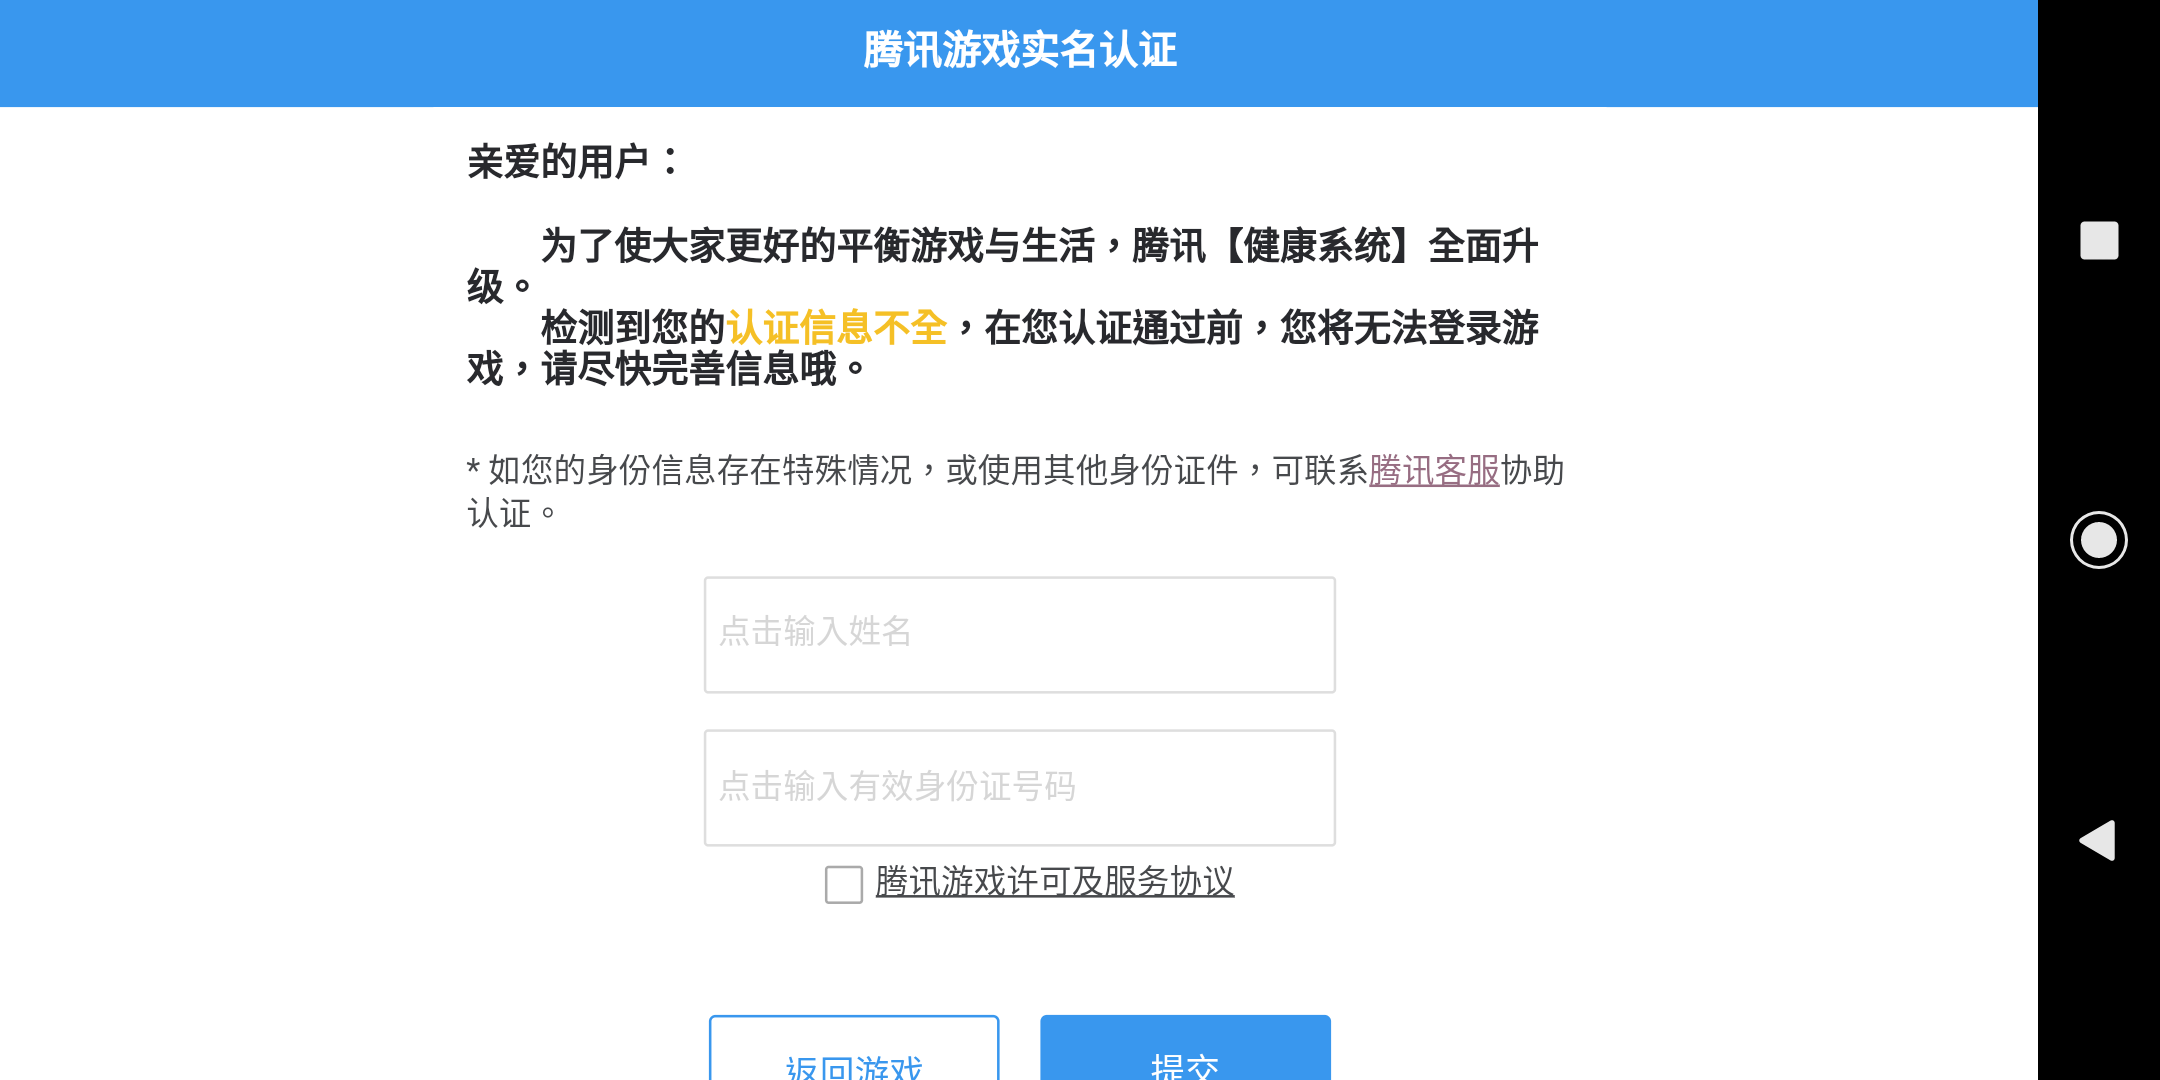This screenshot has height=1080, width=2160.
Task: Tap the 在您认证通过前 text segment
Action: click(x=1113, y=328)
